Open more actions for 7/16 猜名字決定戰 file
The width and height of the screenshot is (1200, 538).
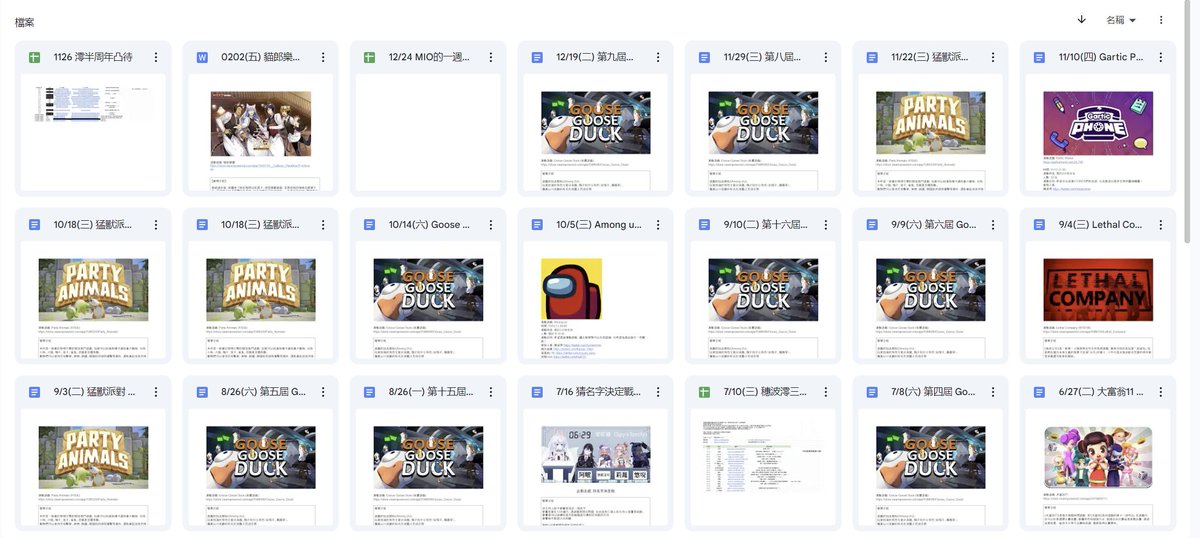point(658,392)
